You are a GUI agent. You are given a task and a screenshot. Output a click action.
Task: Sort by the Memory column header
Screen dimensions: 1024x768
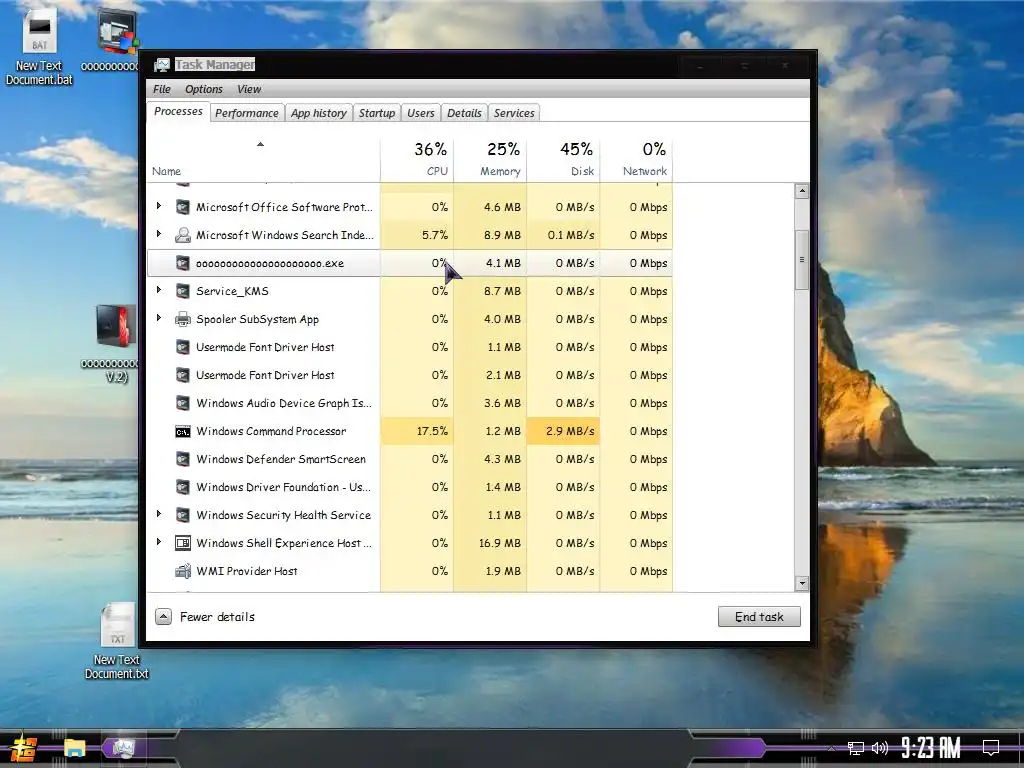coord(490,160)
